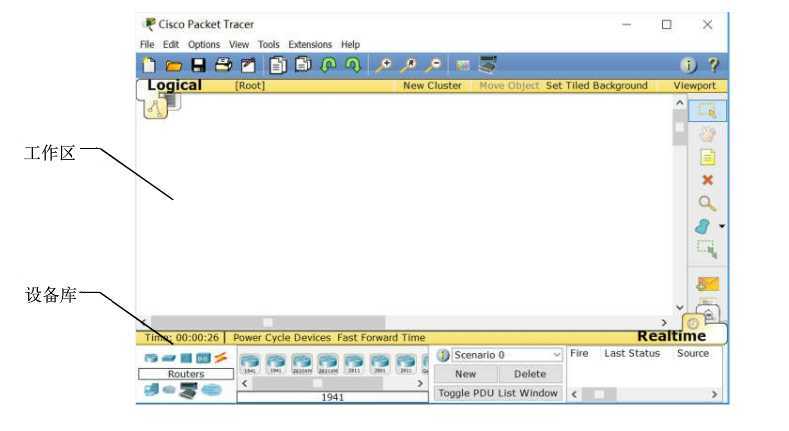Open the Custom Devices Dialog icon
789x431 pixels.
click(x=488, y=65)
